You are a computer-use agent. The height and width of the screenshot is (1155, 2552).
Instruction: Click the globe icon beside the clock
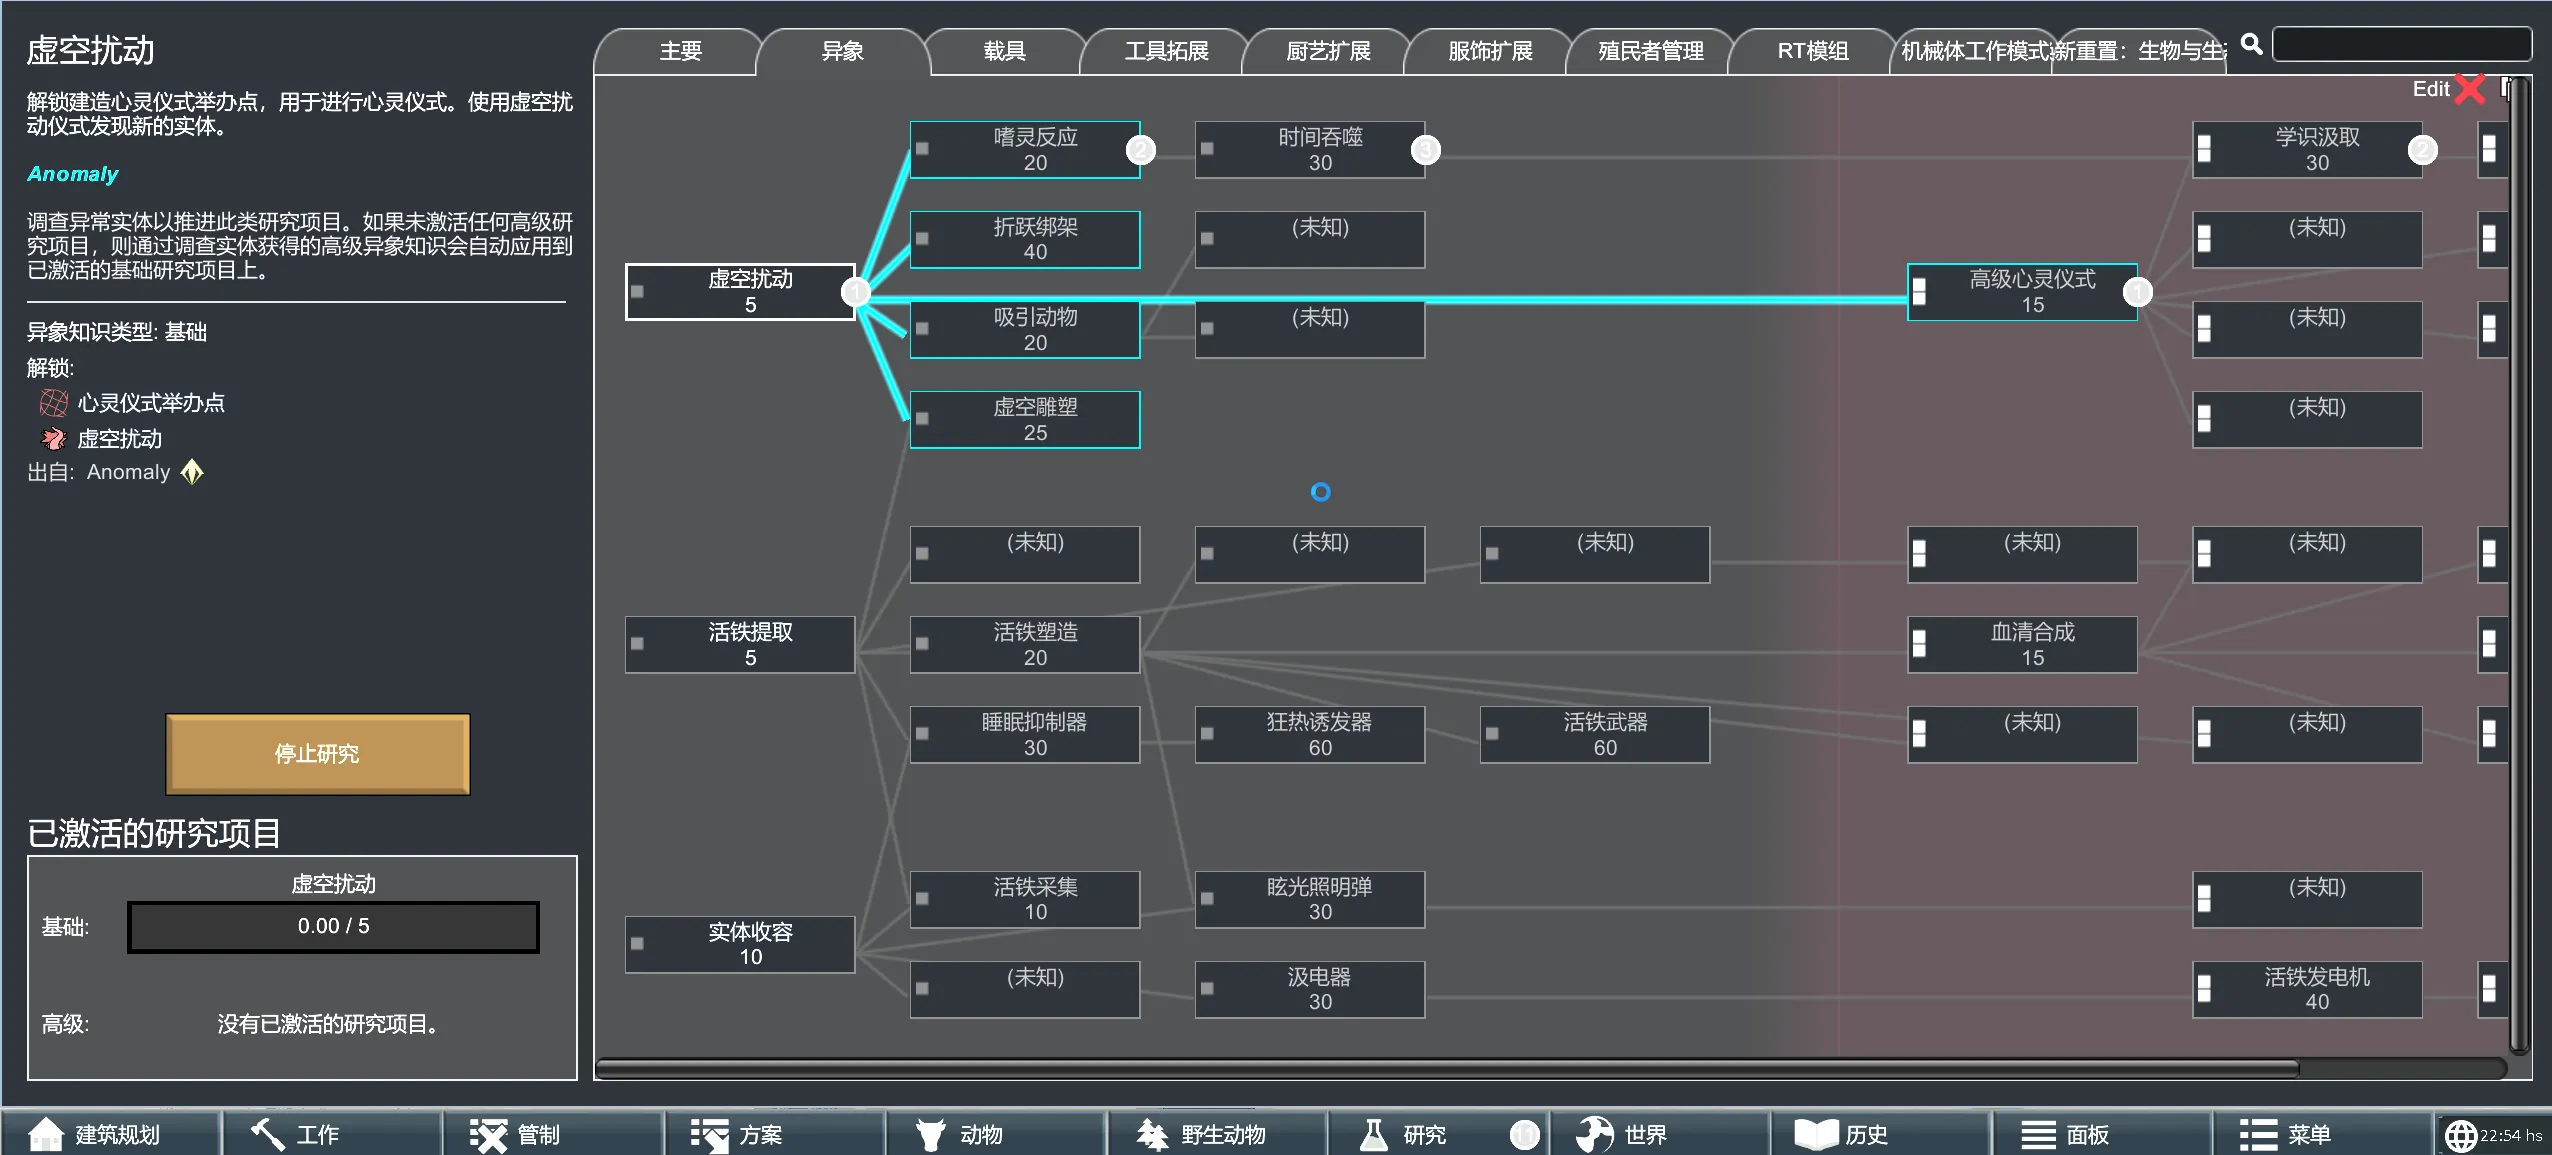(x=2459, y=1136)
